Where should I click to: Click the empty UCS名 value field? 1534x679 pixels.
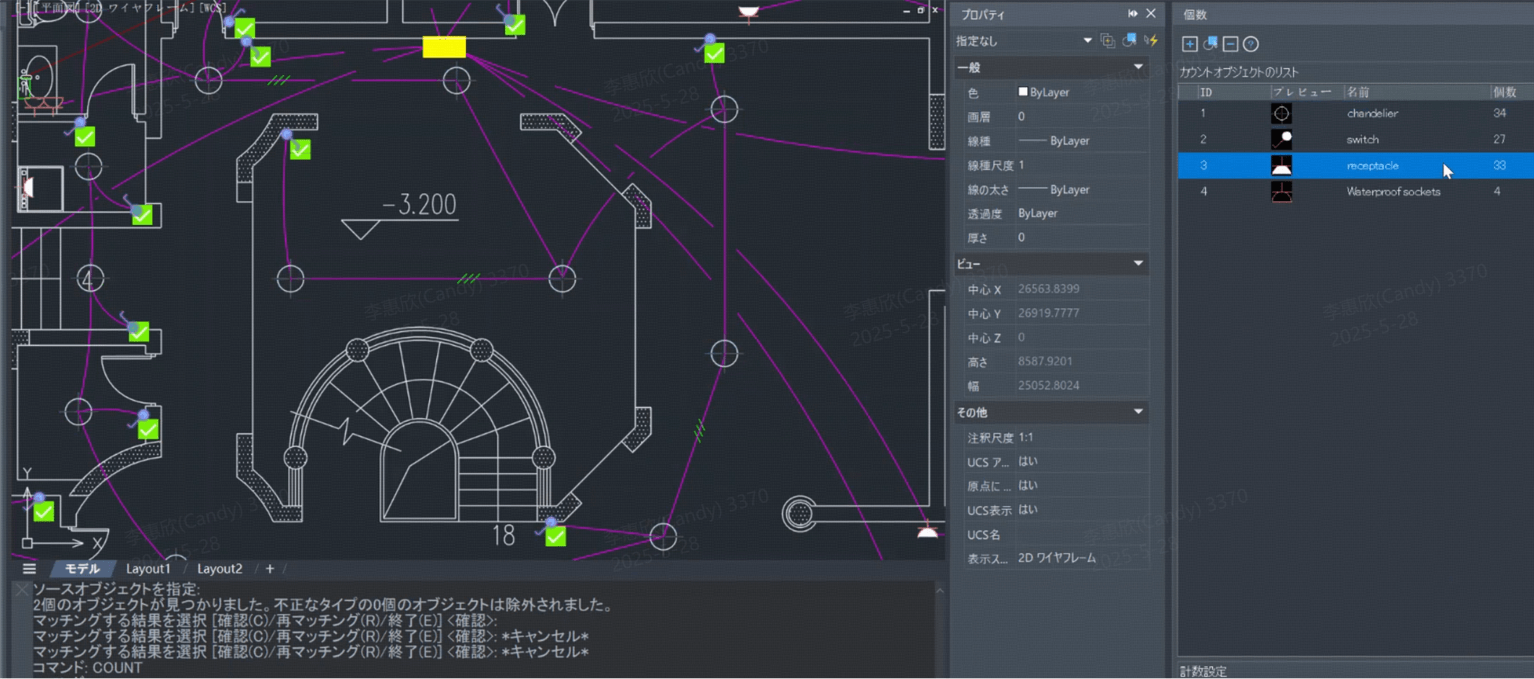[1081, 534]
